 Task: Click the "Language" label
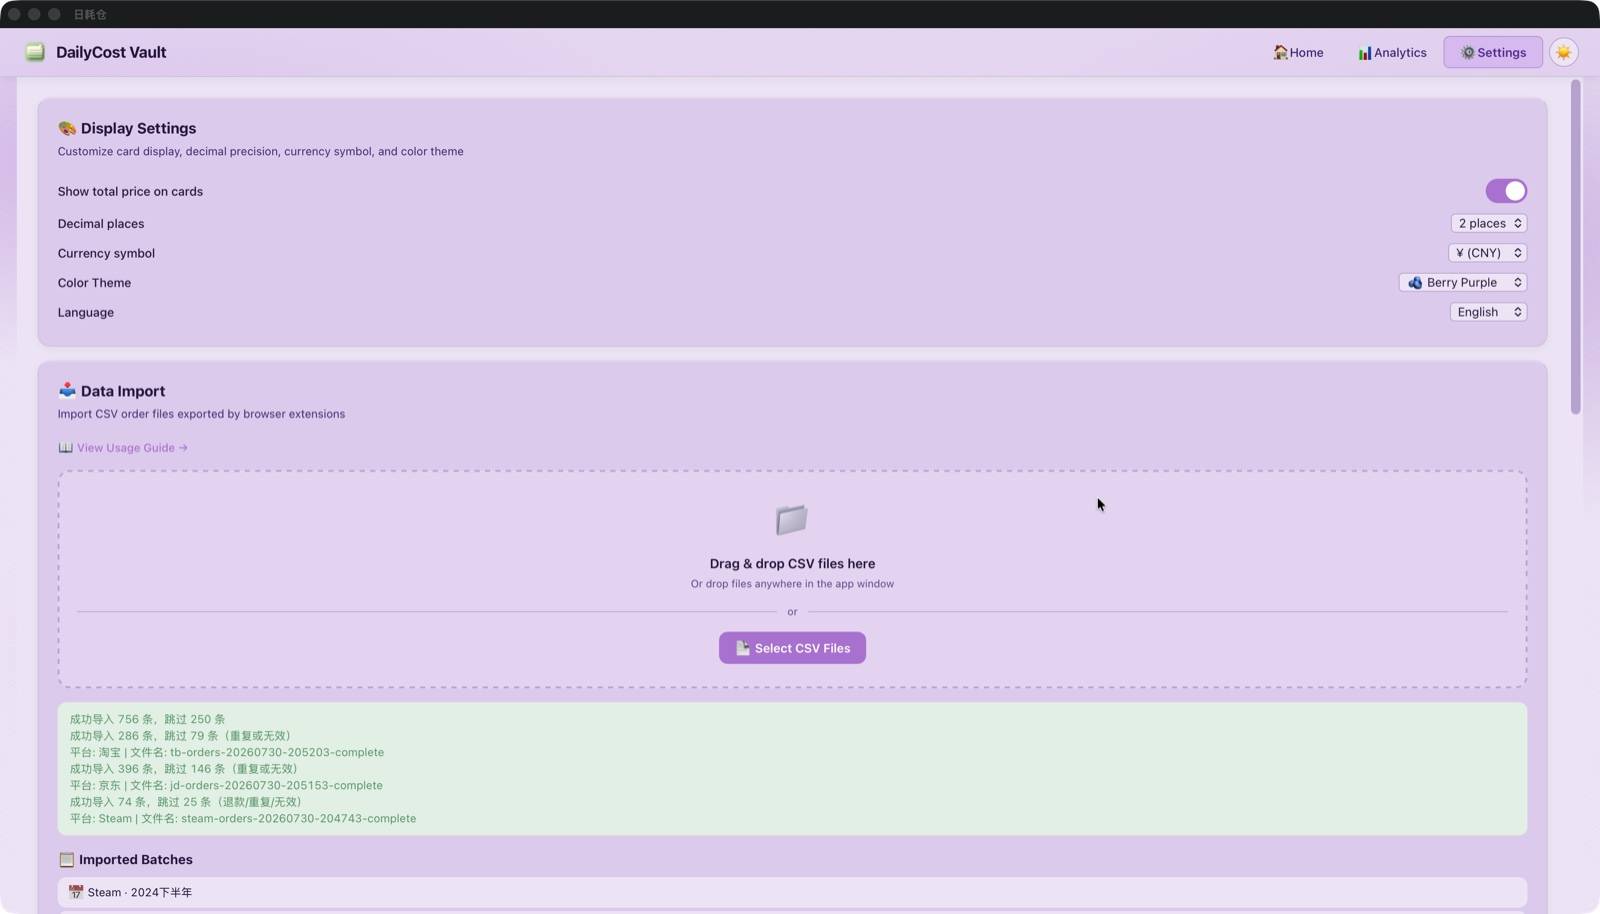coord(86,312)
